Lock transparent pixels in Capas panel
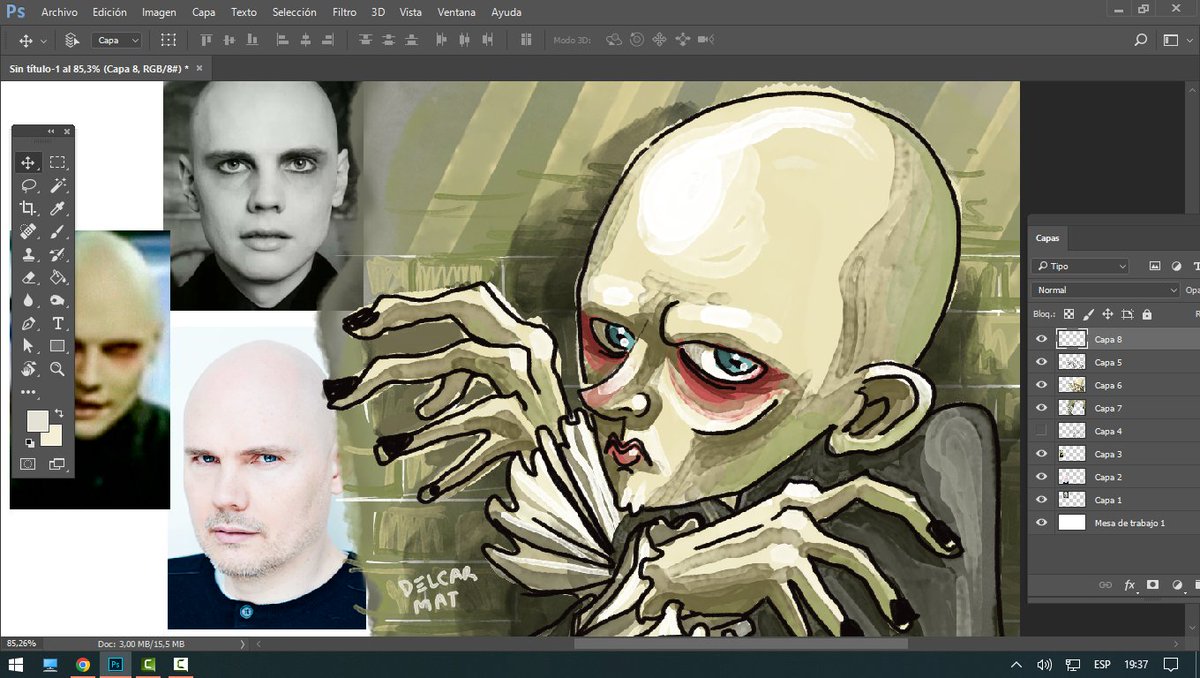Screen dimensions: 1200x678 (1069, 314)
